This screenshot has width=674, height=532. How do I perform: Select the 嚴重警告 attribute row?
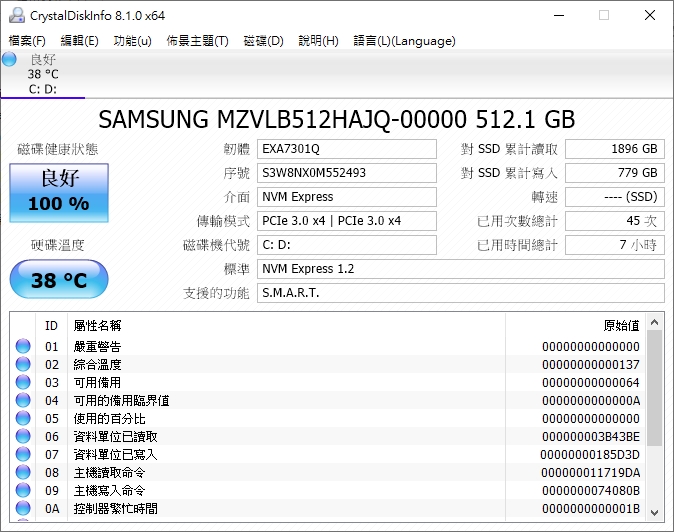pyautogui.click(x=328, y=346)
